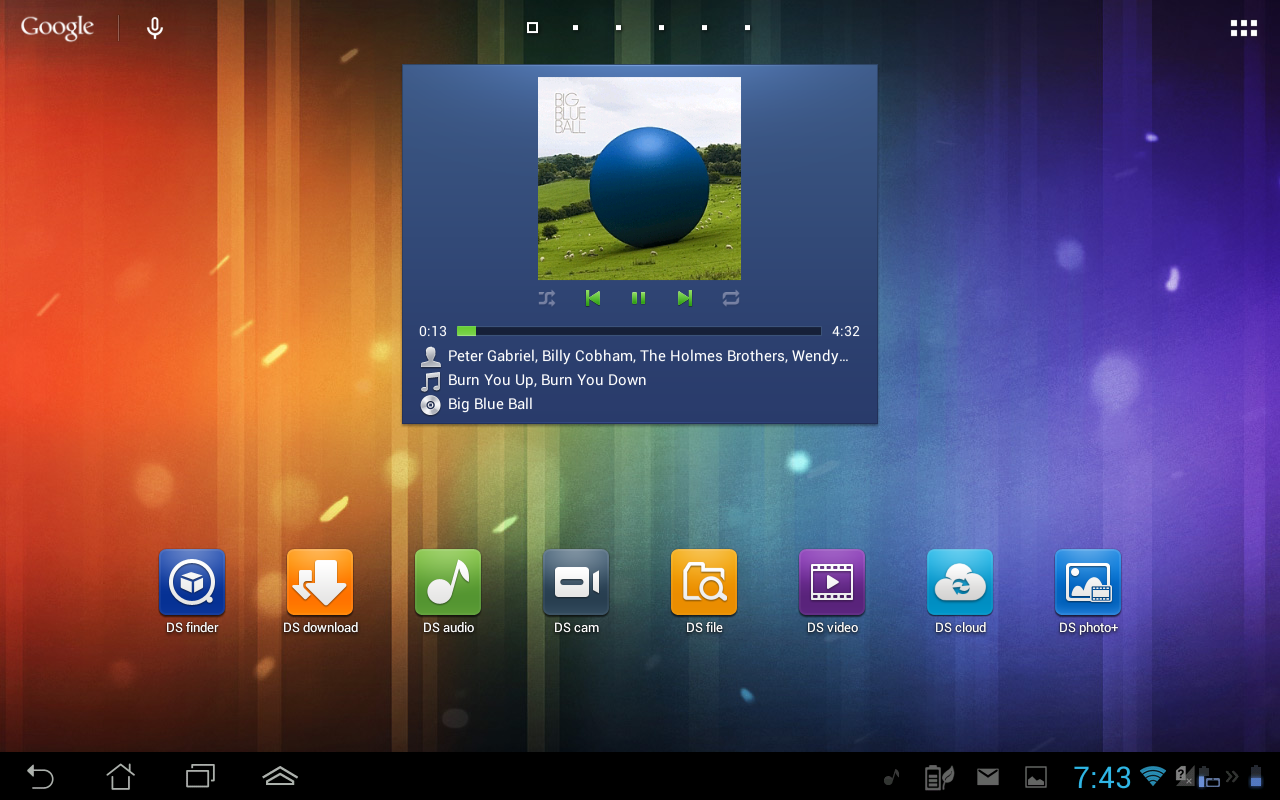Start a Google voice search
The image size is (1280, 800).
(154, 27)
